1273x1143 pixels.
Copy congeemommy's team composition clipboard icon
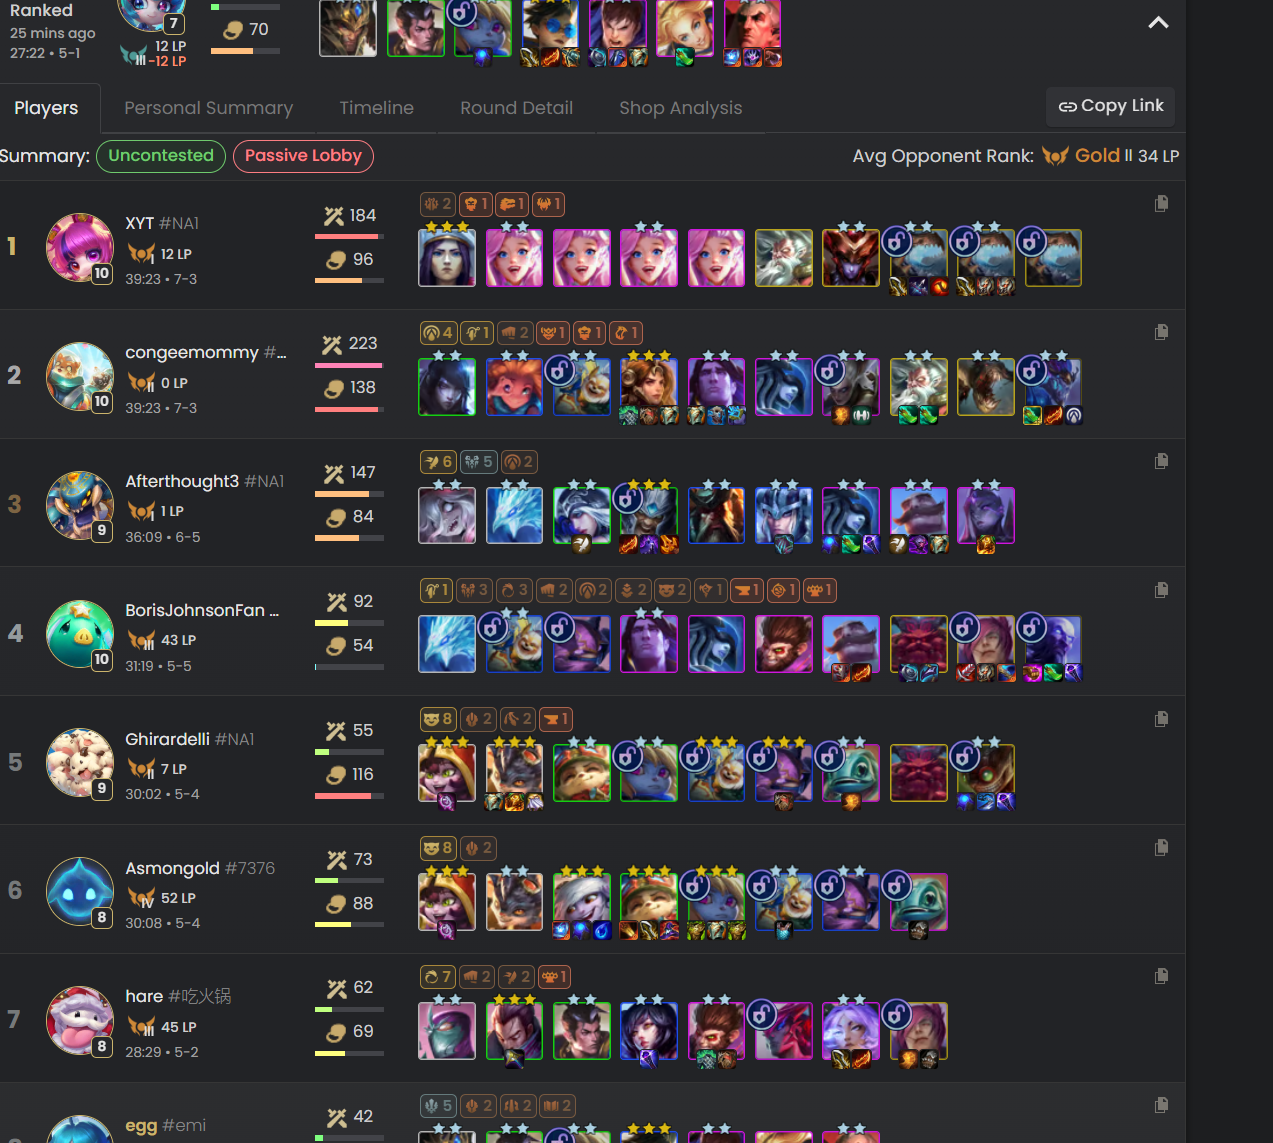(x=1161, y=332)
